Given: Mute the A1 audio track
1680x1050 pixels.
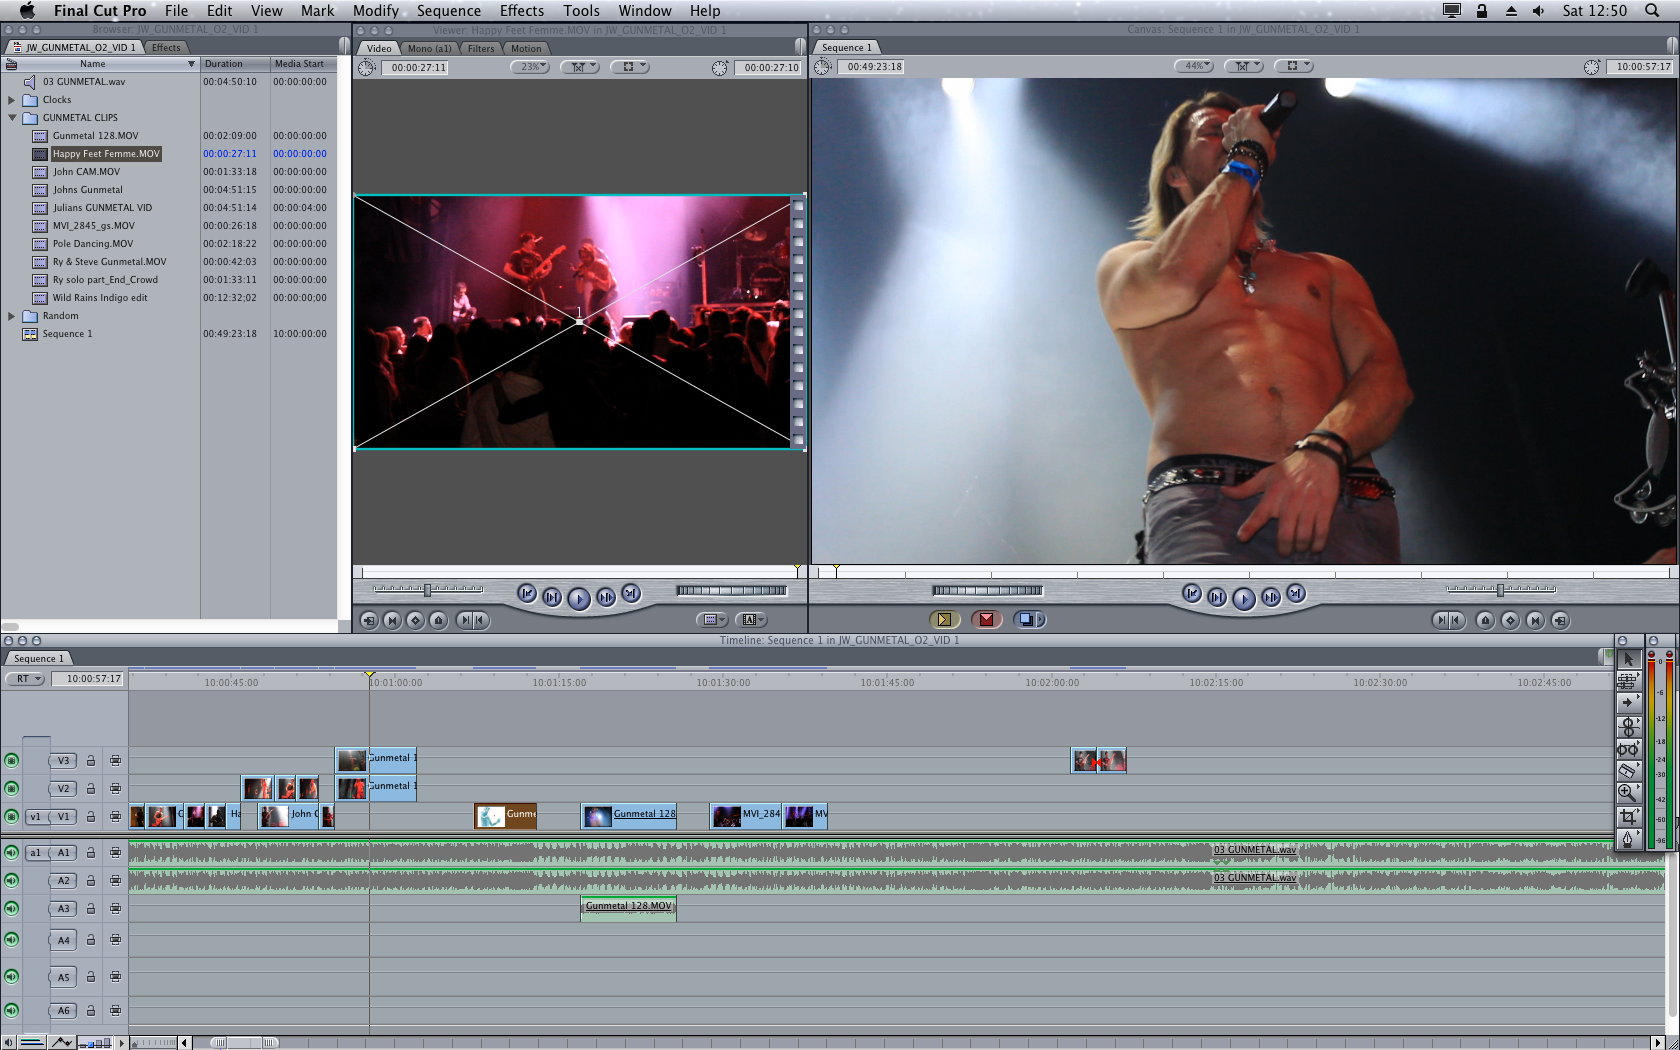Looking at the screenshot, I should point(11,853).
